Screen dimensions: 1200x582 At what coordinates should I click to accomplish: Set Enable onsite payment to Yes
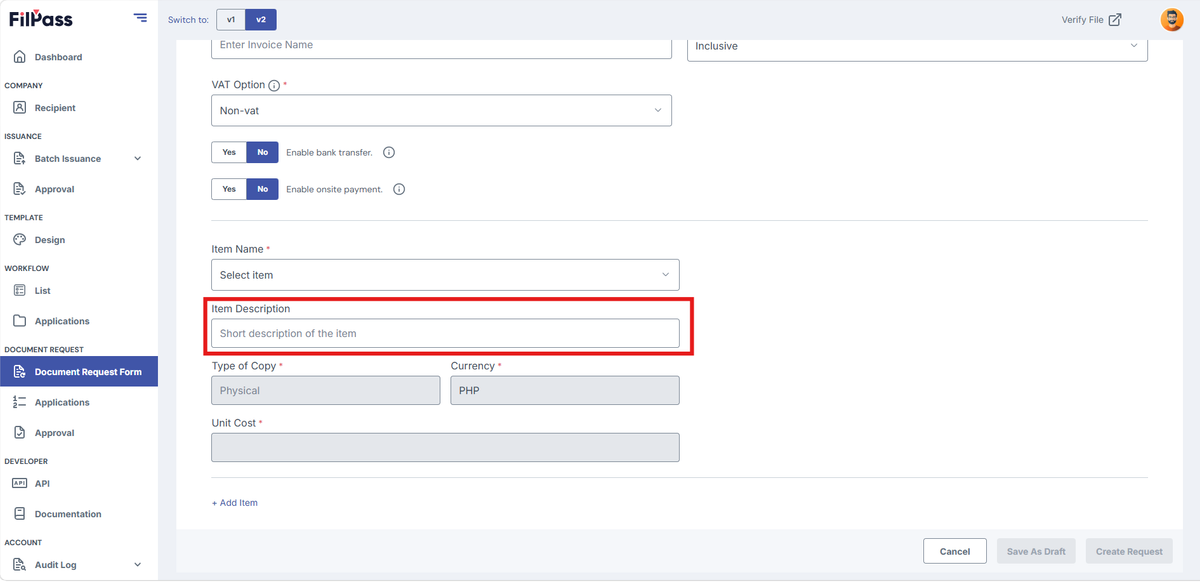tap(229, 189)
